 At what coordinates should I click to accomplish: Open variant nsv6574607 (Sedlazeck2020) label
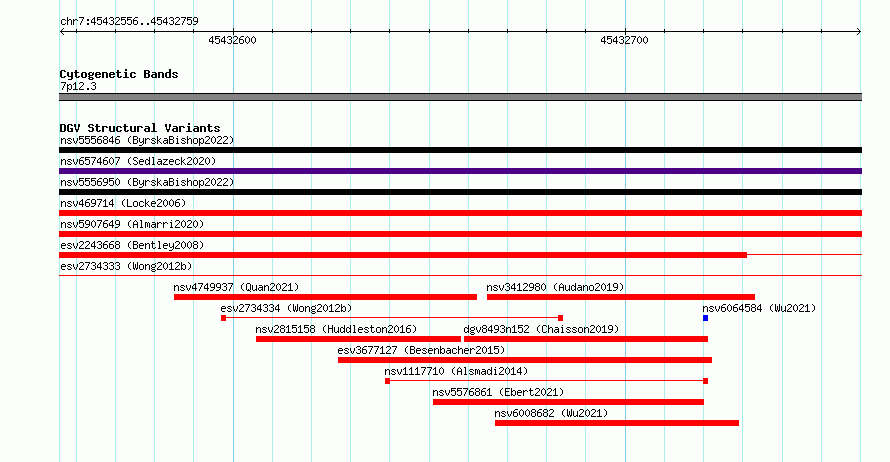(138, 161)
